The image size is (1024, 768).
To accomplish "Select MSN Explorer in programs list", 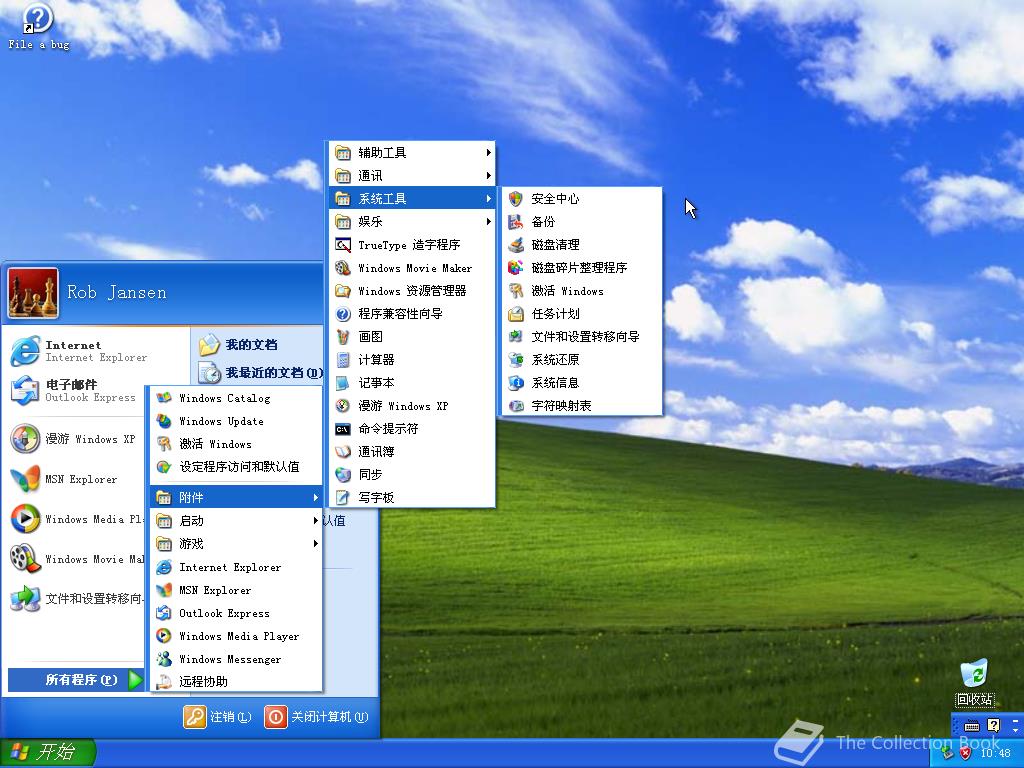I will (236, 590).
